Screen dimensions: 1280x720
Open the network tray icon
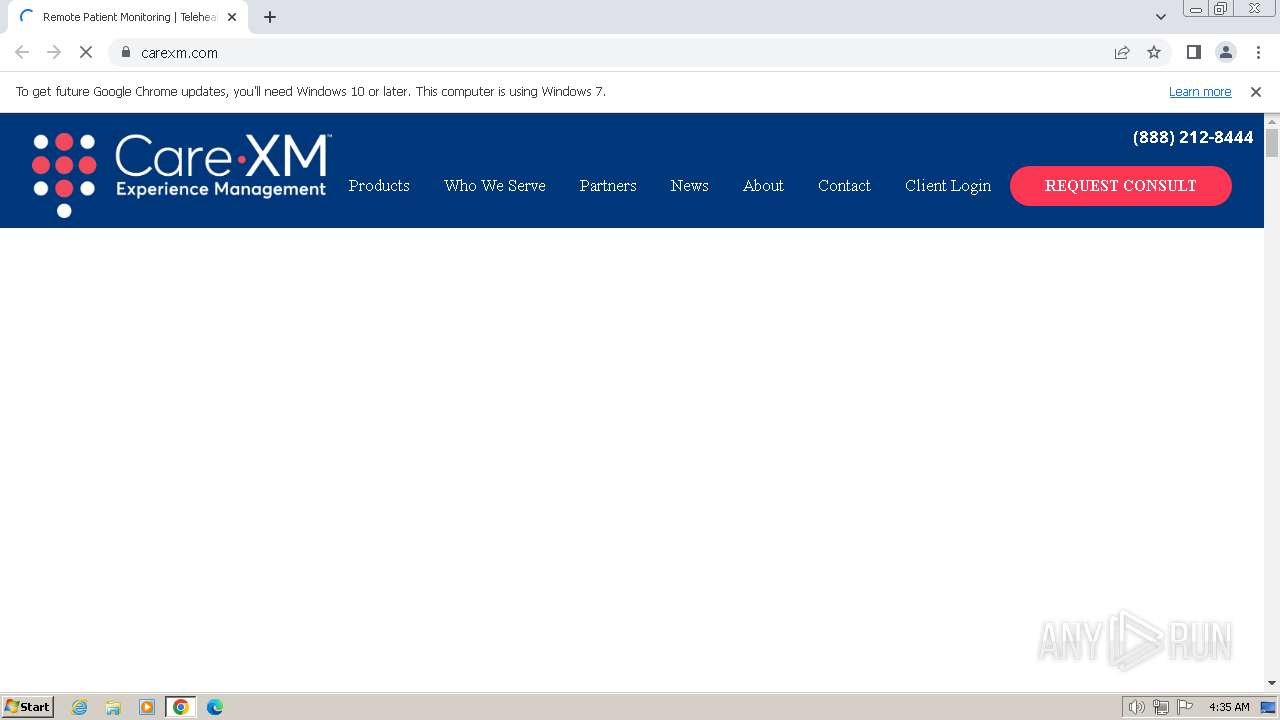1161,707
